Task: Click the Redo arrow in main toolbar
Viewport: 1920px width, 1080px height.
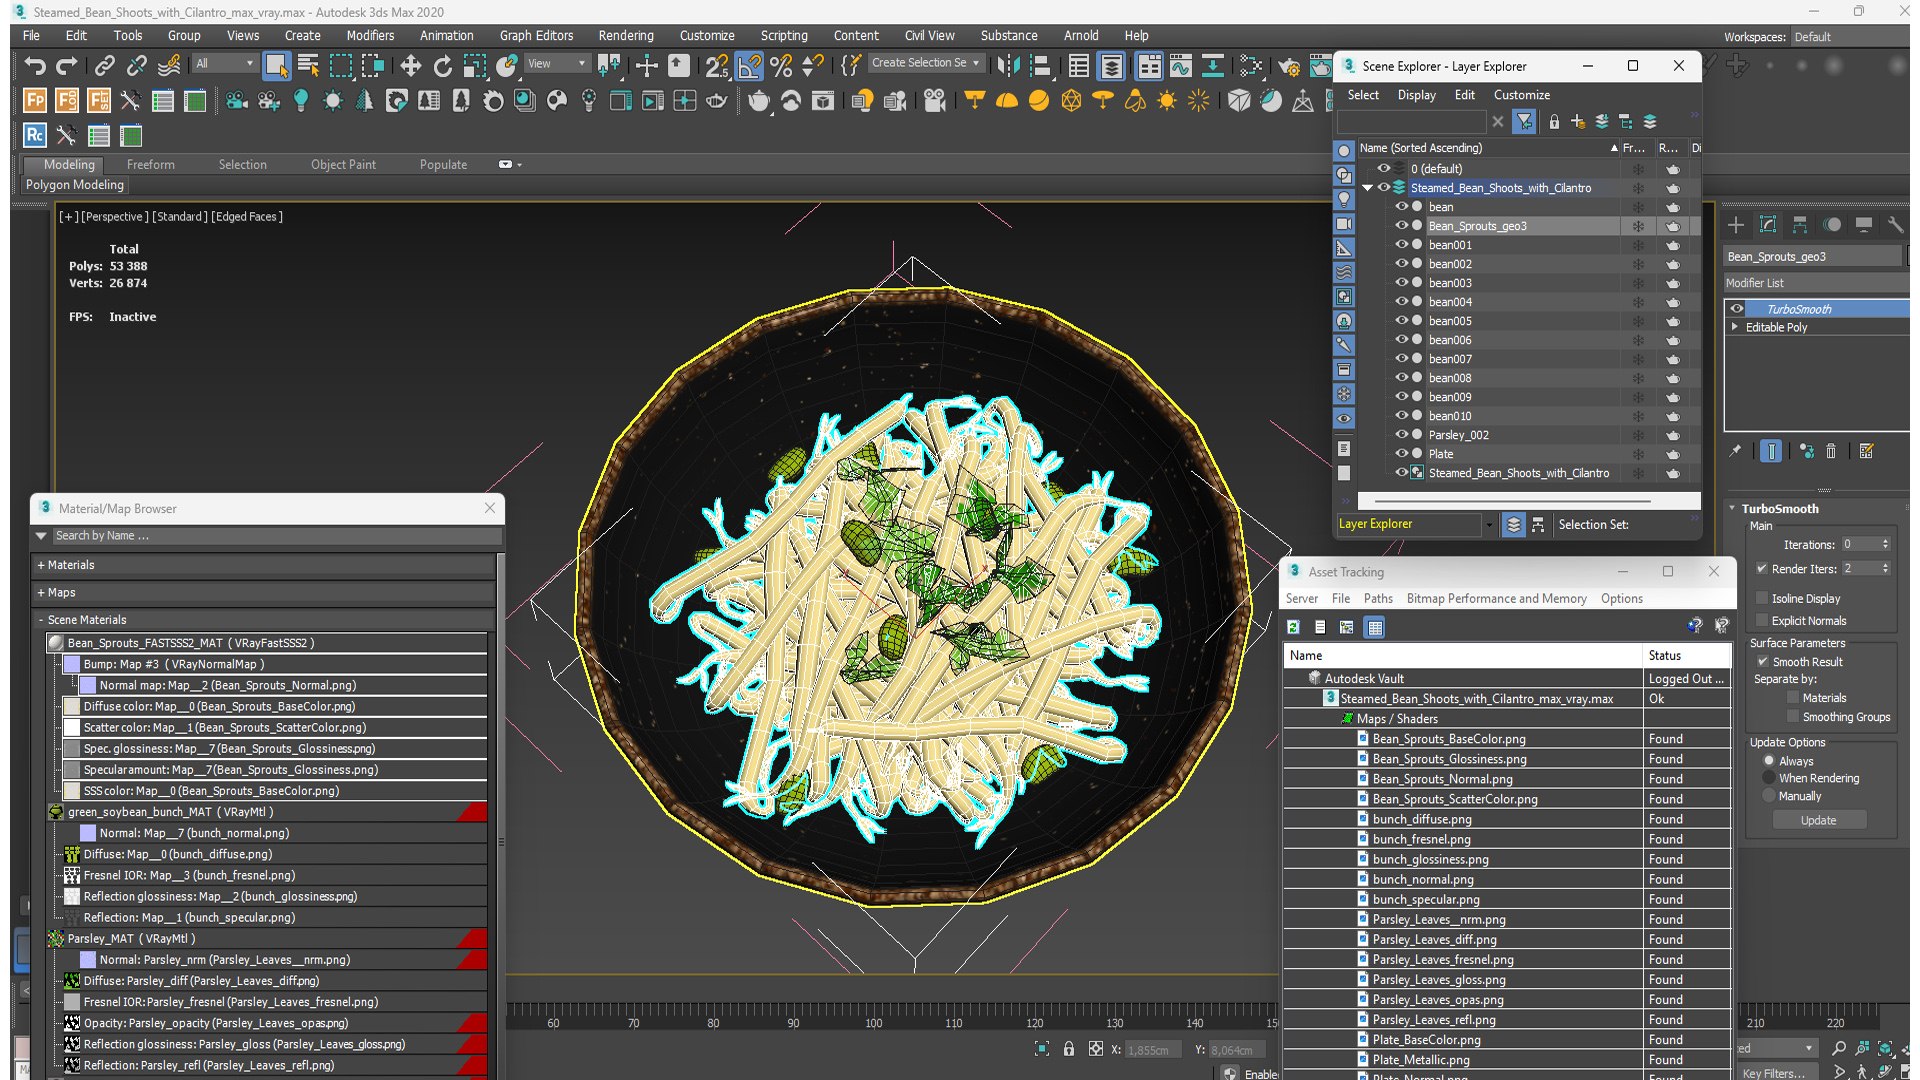Action: coord(67,66)
